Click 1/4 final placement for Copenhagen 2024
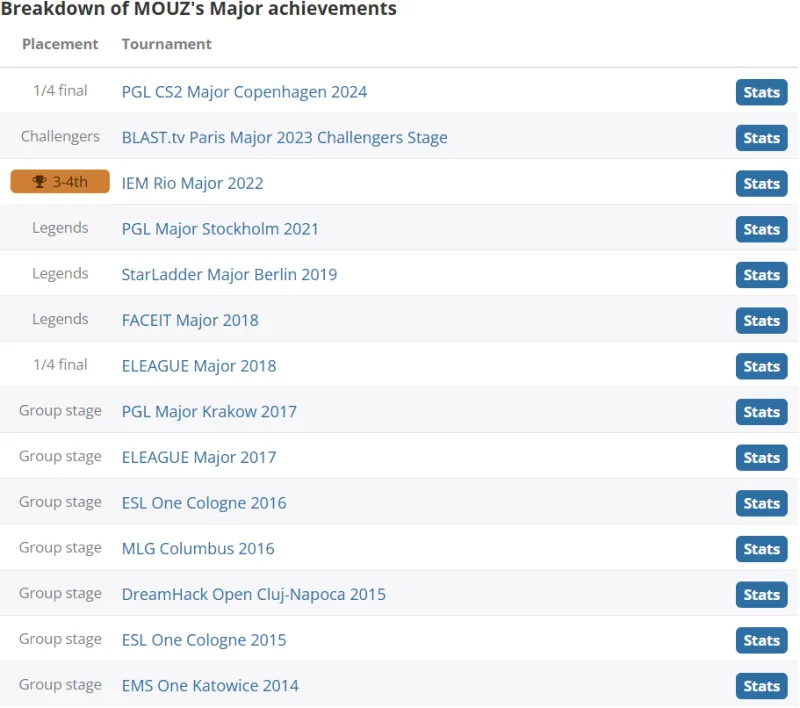This screenshot has height=708, width=800. tap(60, 91)
